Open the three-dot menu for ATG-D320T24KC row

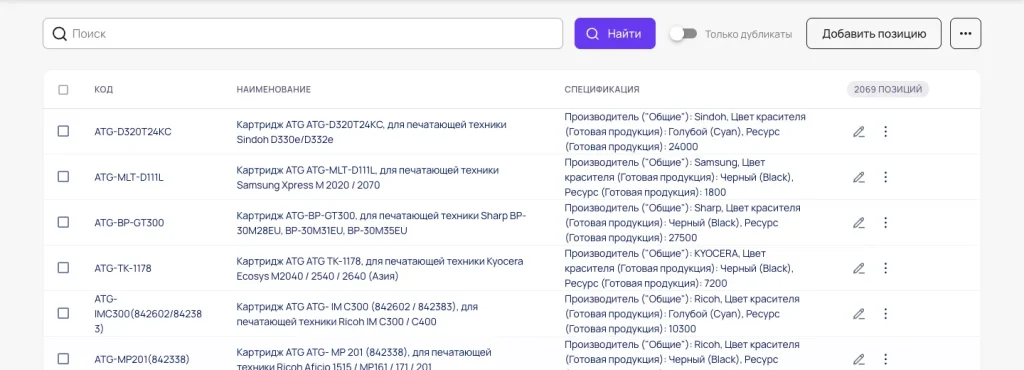tap(886, 132)
